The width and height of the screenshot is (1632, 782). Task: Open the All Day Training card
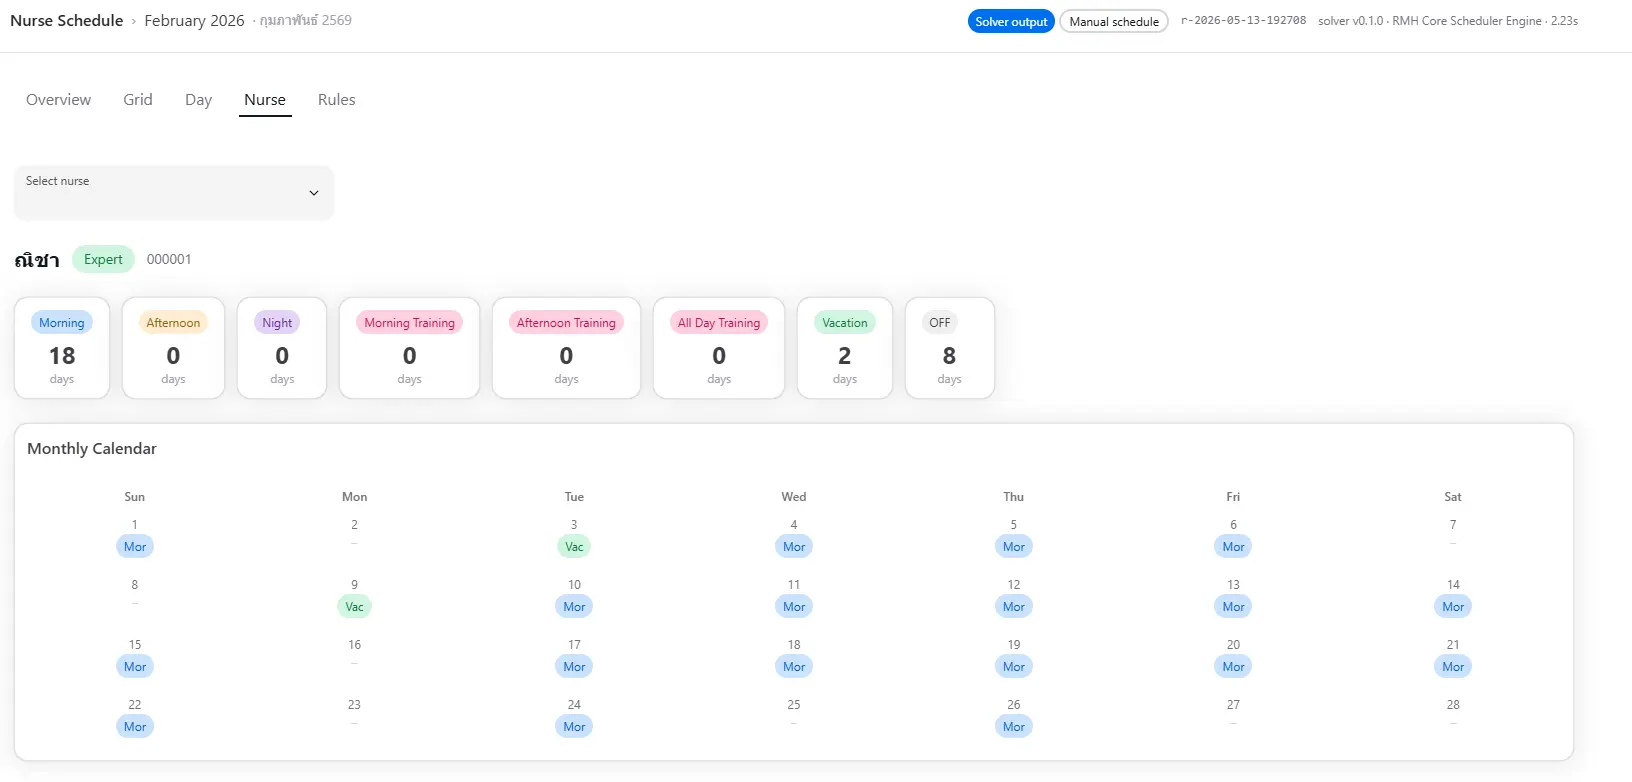719,348
